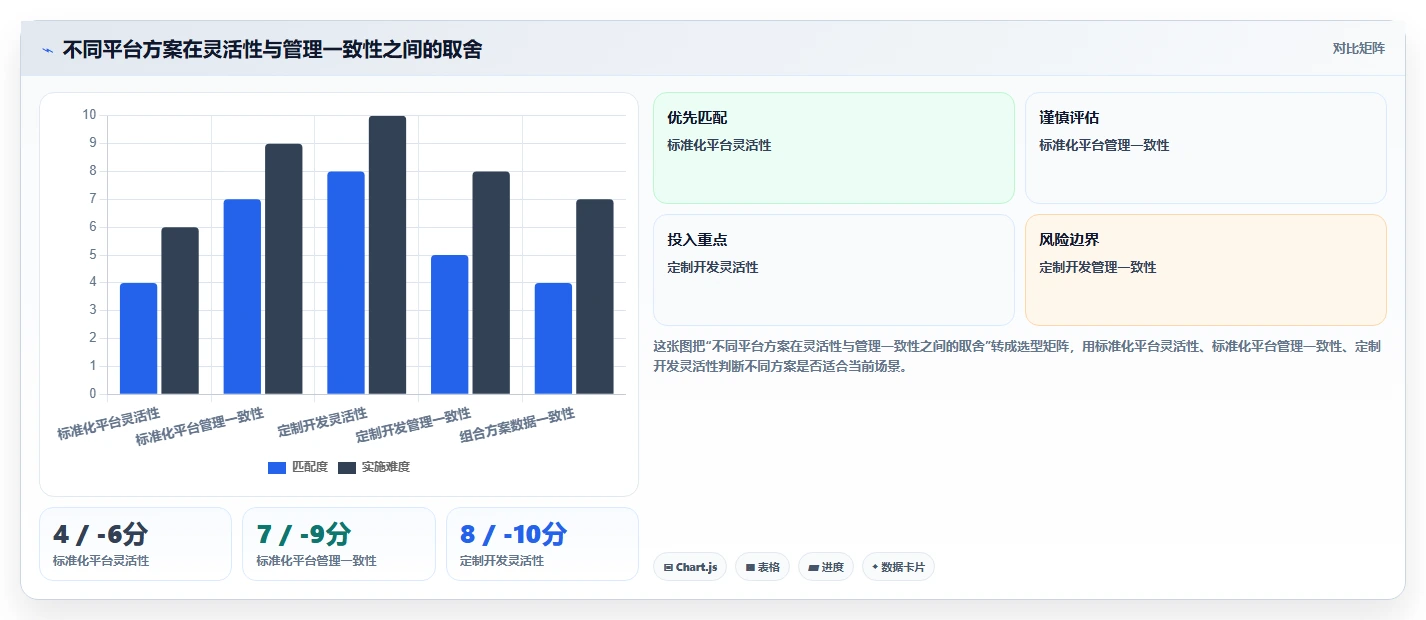Screen dimensions: 1426x620
Task: Click the 7 / -9分 stat card
Action: 339,544
